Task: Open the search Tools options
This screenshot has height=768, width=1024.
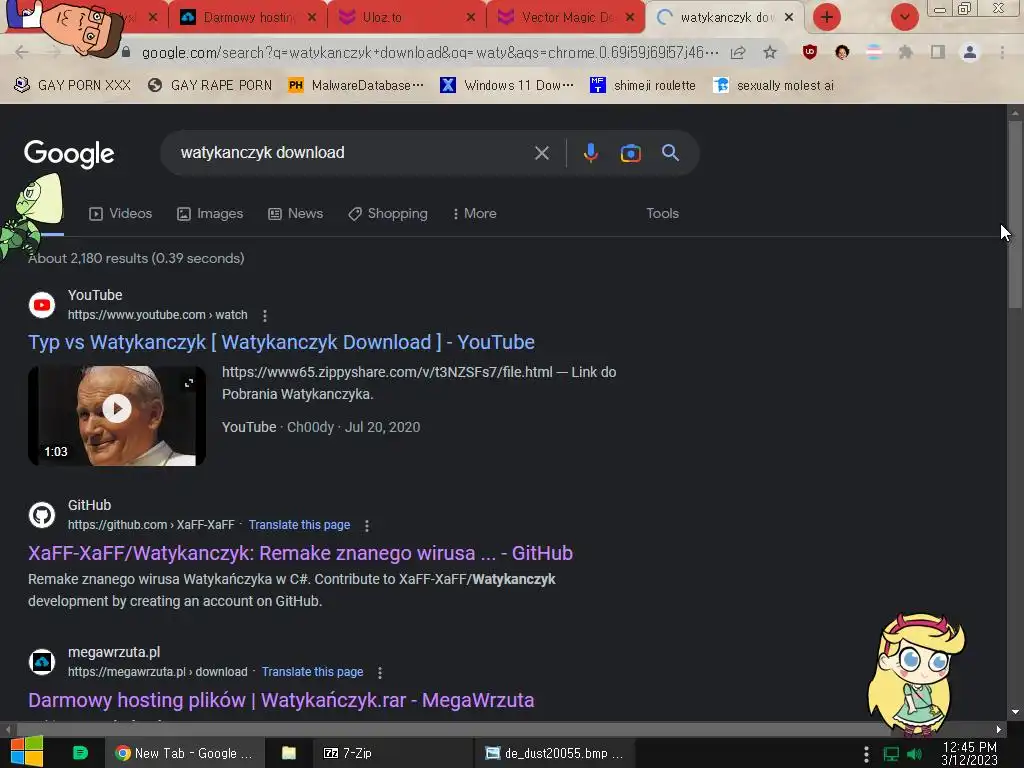Action: pos(662,214)
